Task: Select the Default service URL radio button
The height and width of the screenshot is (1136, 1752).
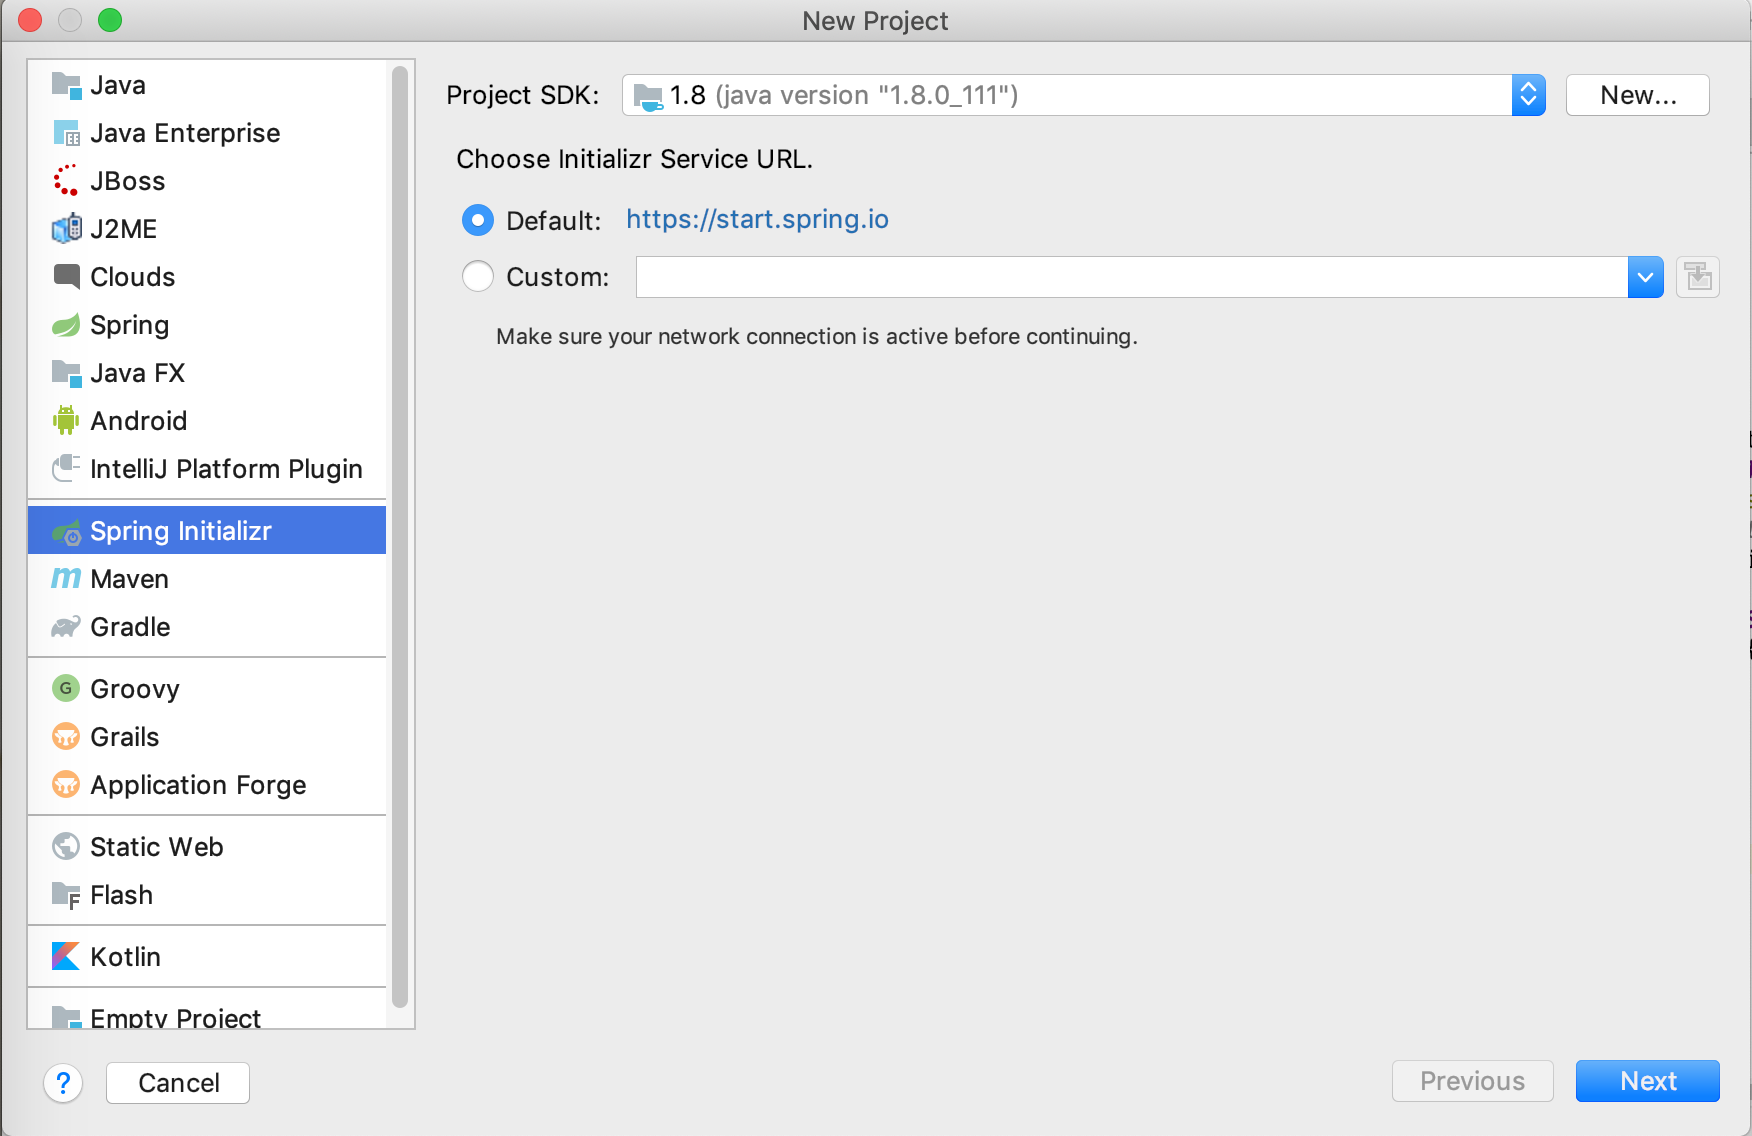Action: coord(478,220)
